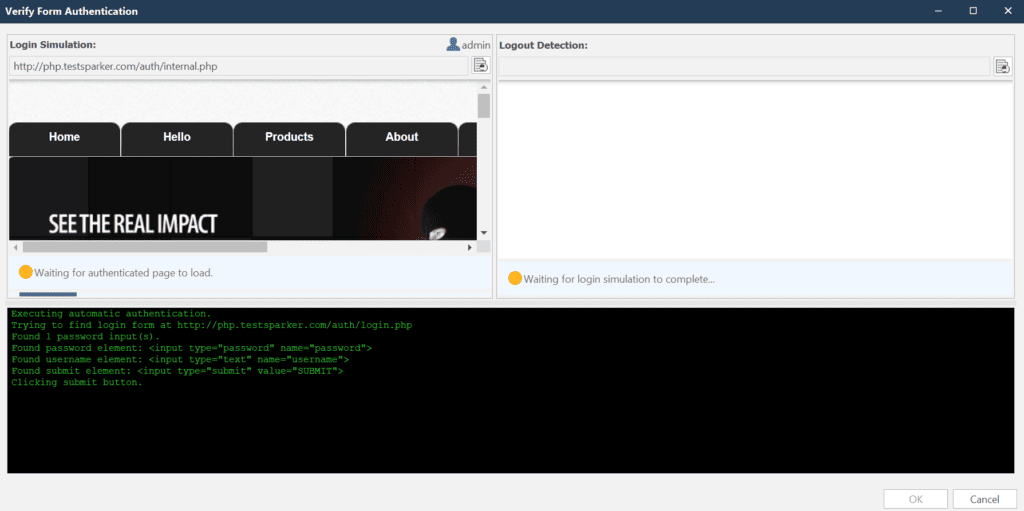Click the SEE THE REAL IMPACT banner
This screenshot has height=511, width=1024.
click(x=133, y=223)
